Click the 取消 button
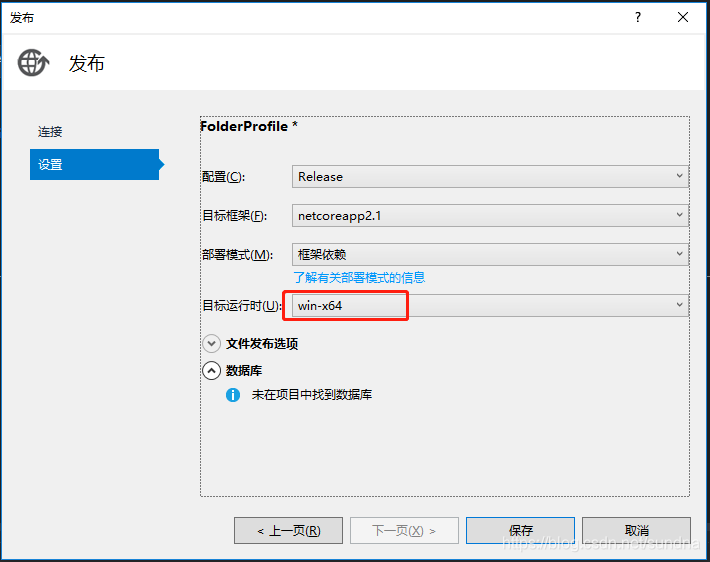This screenshot has width=710, height=562. (x=636, y=530)
